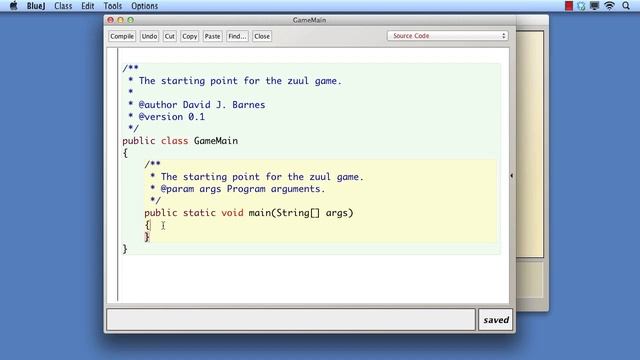Open the Wi-Fi status menu
Viewport: 640px width, 360px height.
tap(609, 6)
